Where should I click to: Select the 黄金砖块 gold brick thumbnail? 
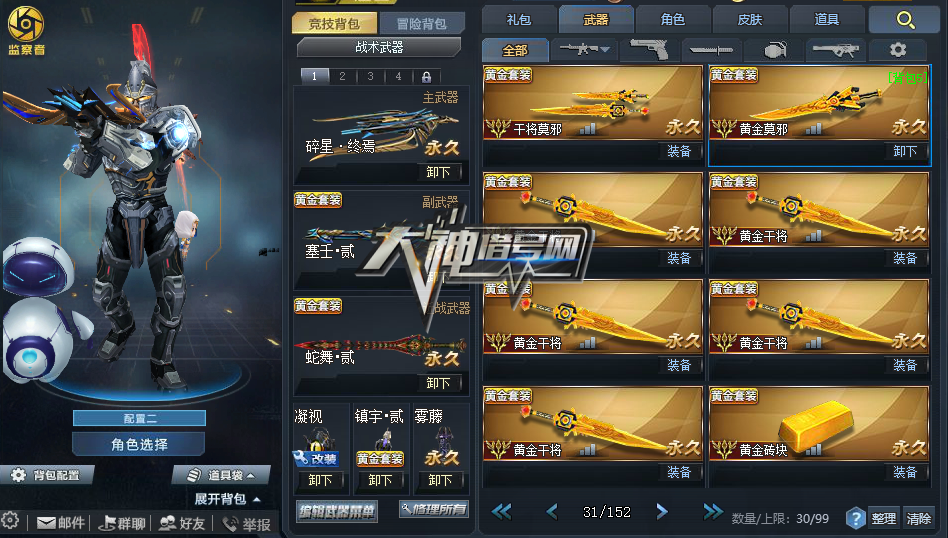click(x=819, y=423)
